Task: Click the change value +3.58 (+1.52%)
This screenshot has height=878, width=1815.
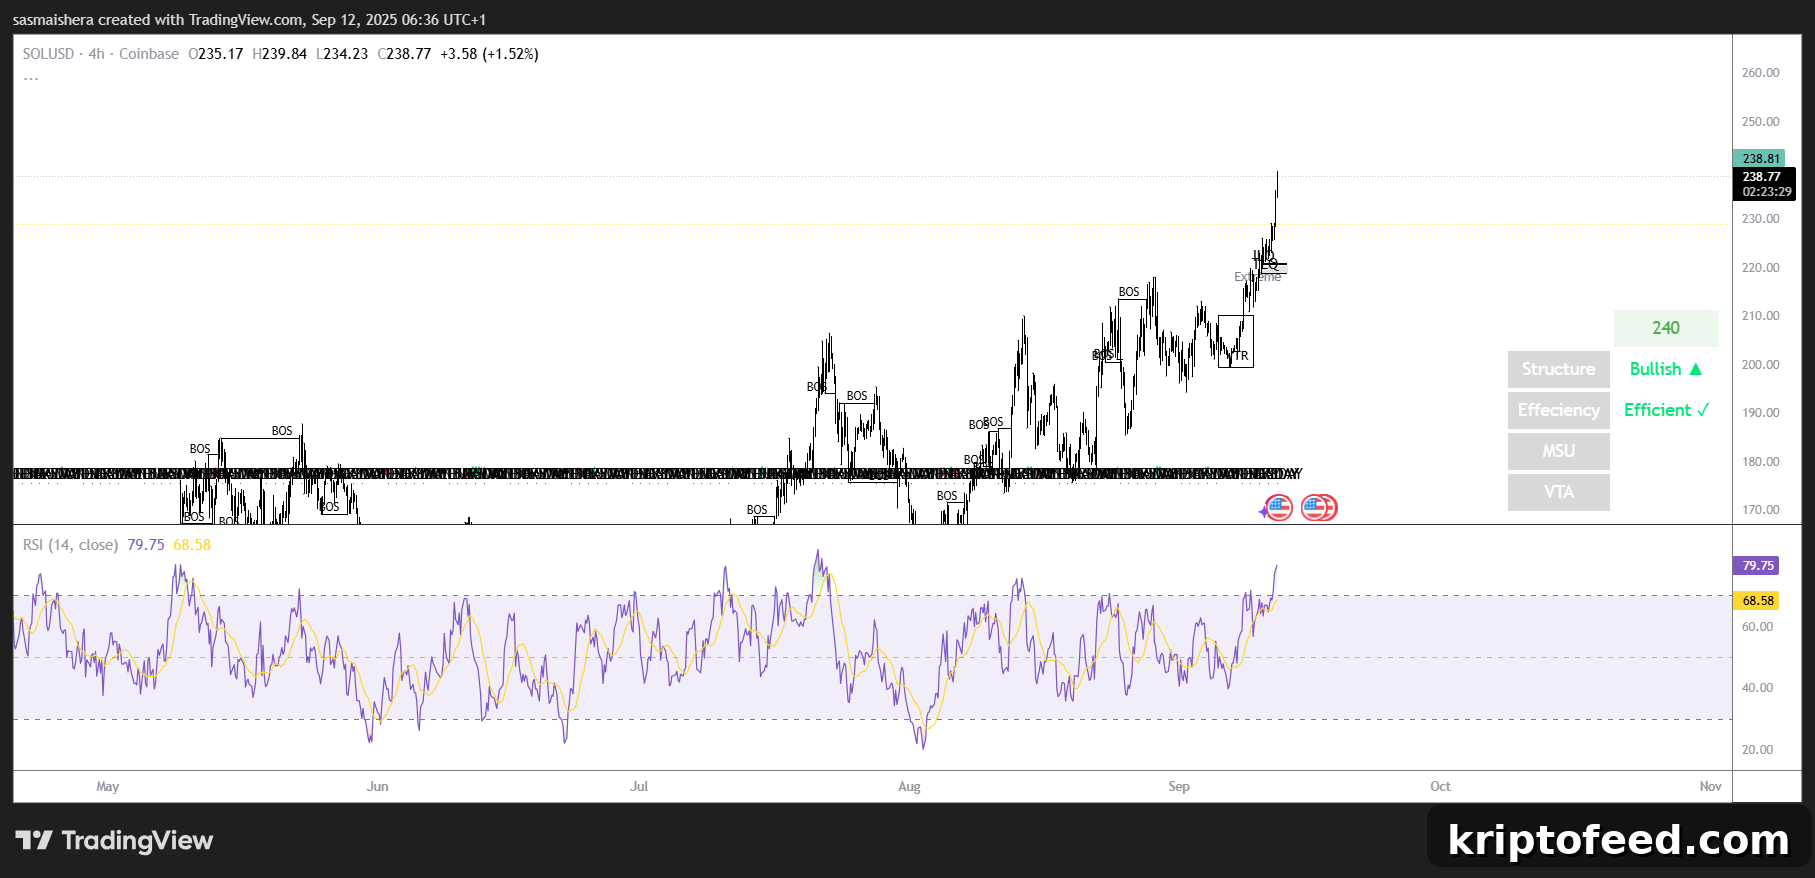Action: 489,54
